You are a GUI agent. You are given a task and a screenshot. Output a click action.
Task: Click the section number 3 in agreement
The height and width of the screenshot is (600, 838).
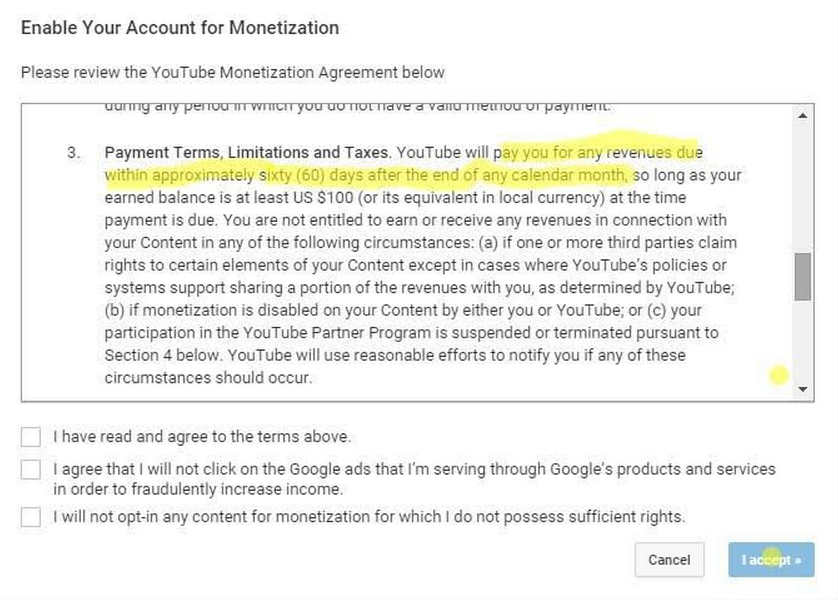(x=73, y=153)
